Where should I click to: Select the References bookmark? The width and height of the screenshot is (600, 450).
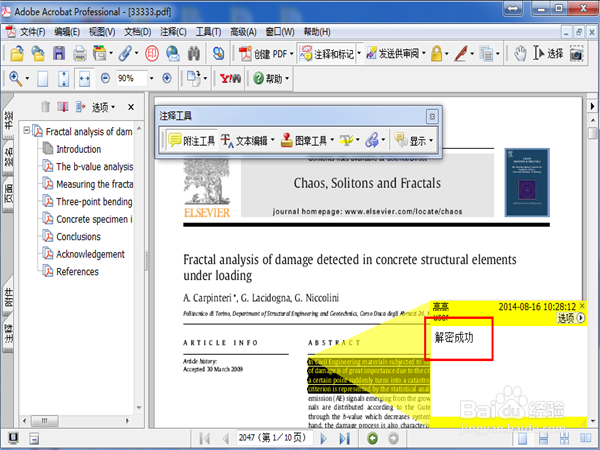pos(77,272)
